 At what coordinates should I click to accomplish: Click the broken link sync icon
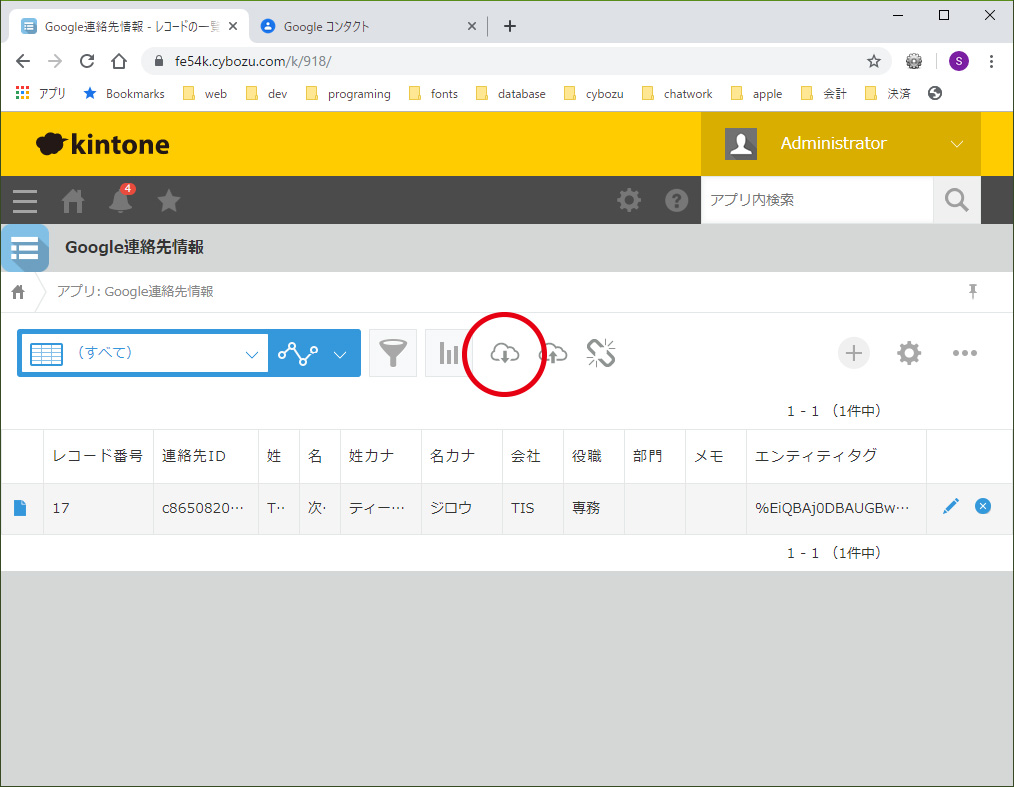point(601,353)
